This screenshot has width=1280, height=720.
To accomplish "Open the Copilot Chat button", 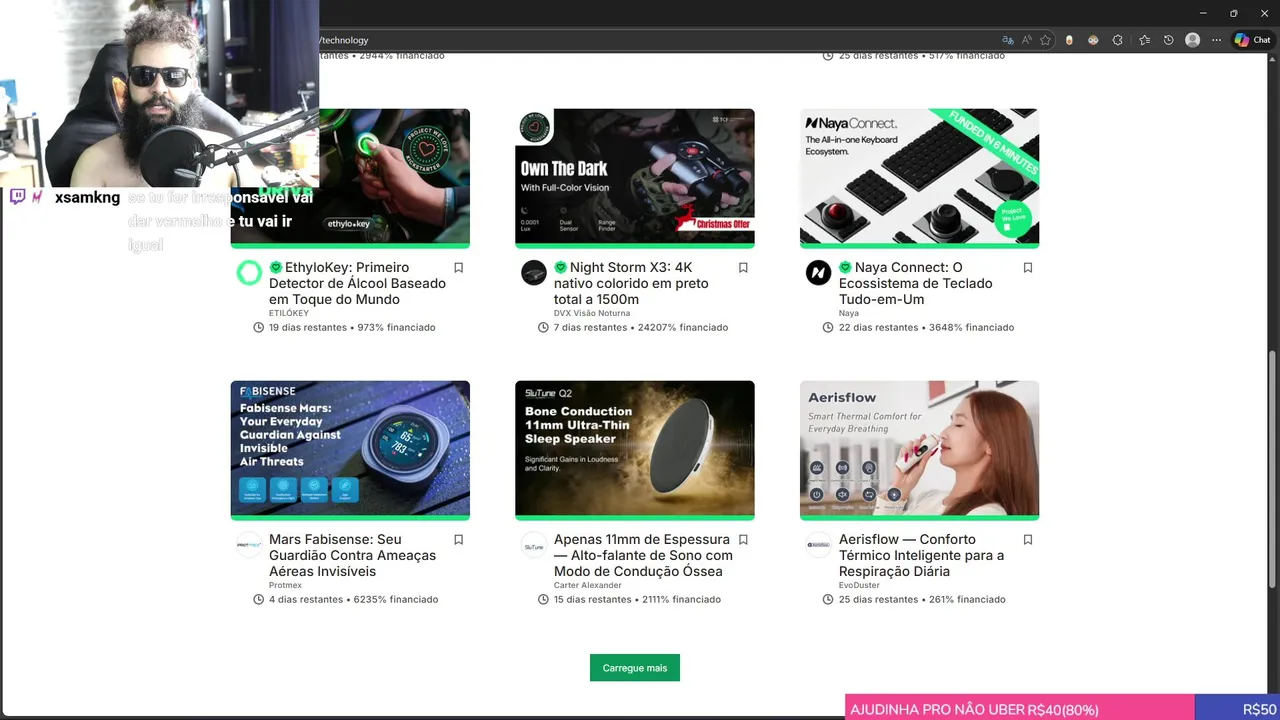I will tap(1252, 40).
